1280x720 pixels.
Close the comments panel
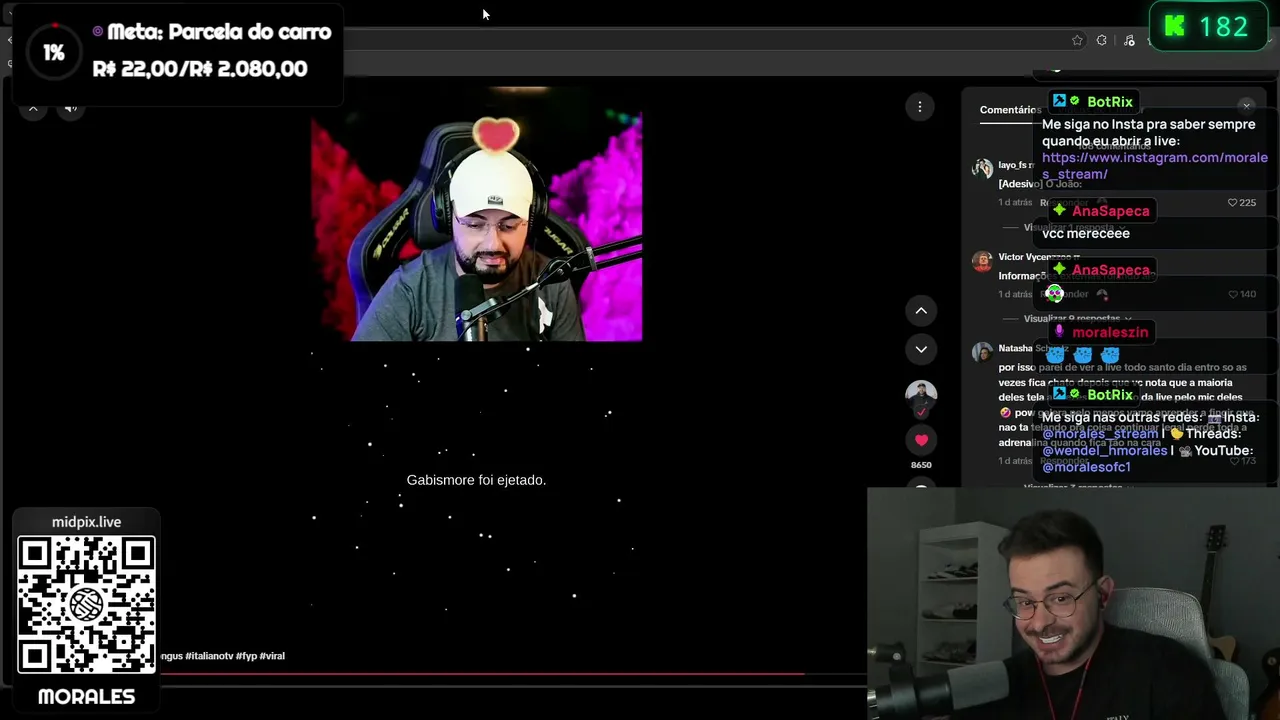coord(1246,106)
